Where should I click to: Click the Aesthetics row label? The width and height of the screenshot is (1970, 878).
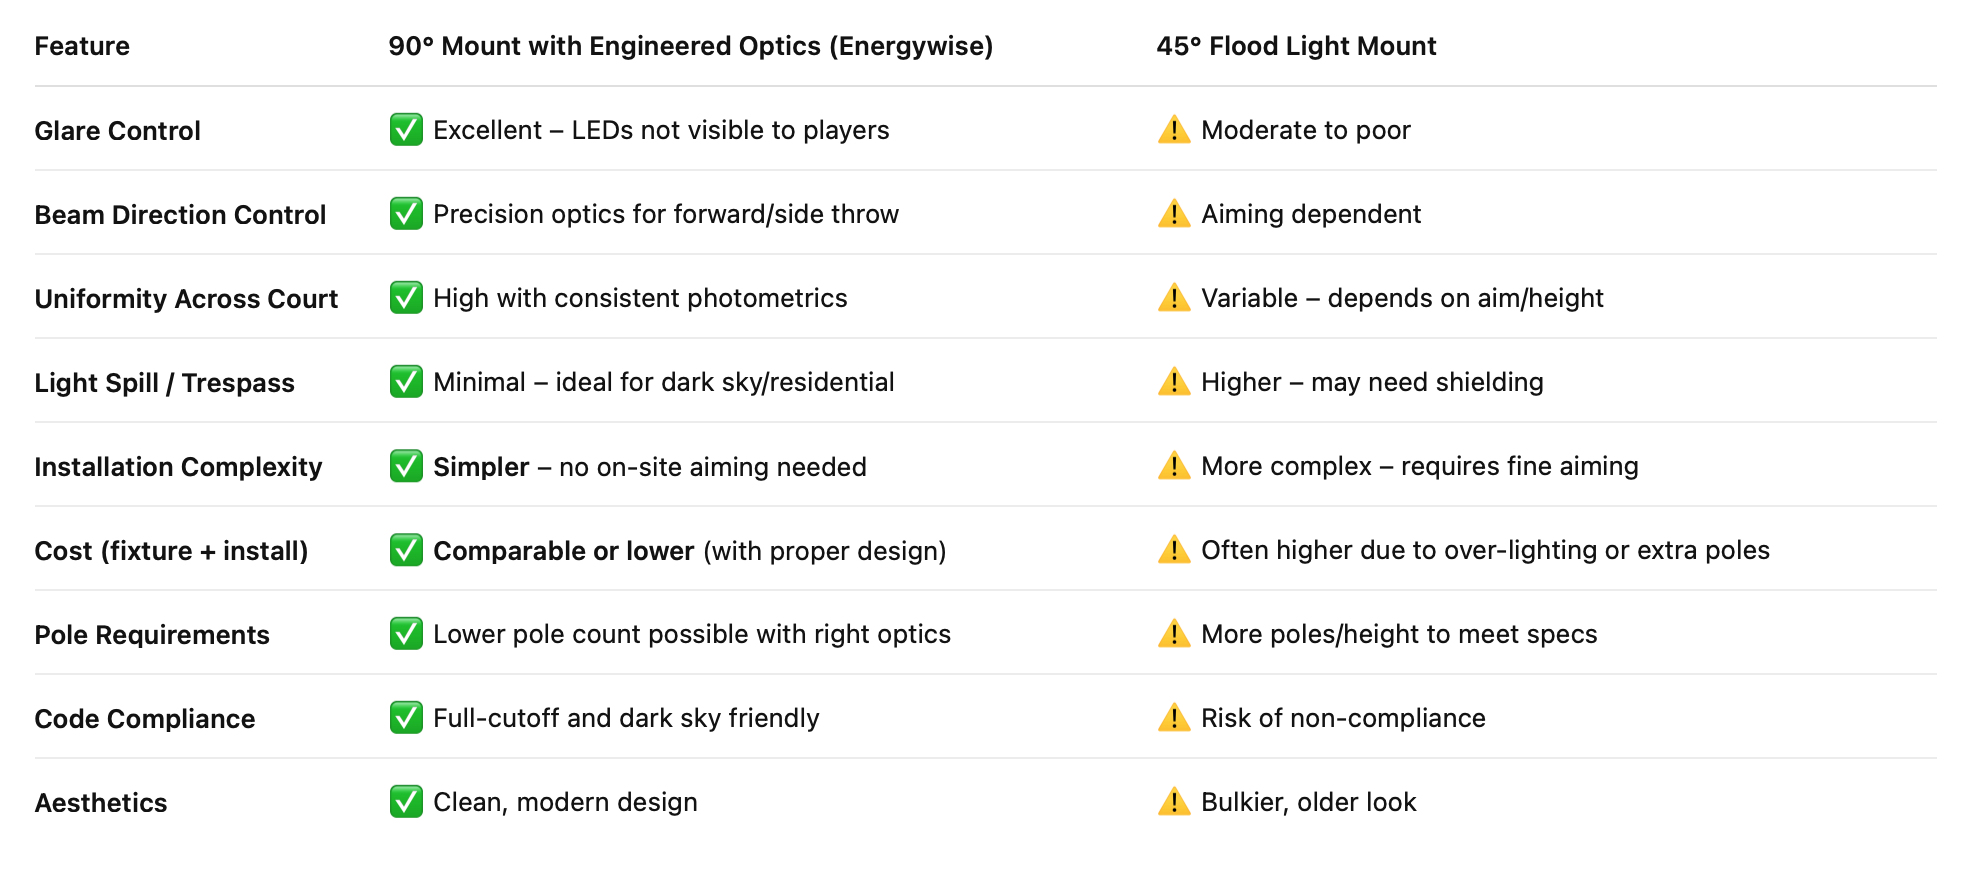[101, 803]
